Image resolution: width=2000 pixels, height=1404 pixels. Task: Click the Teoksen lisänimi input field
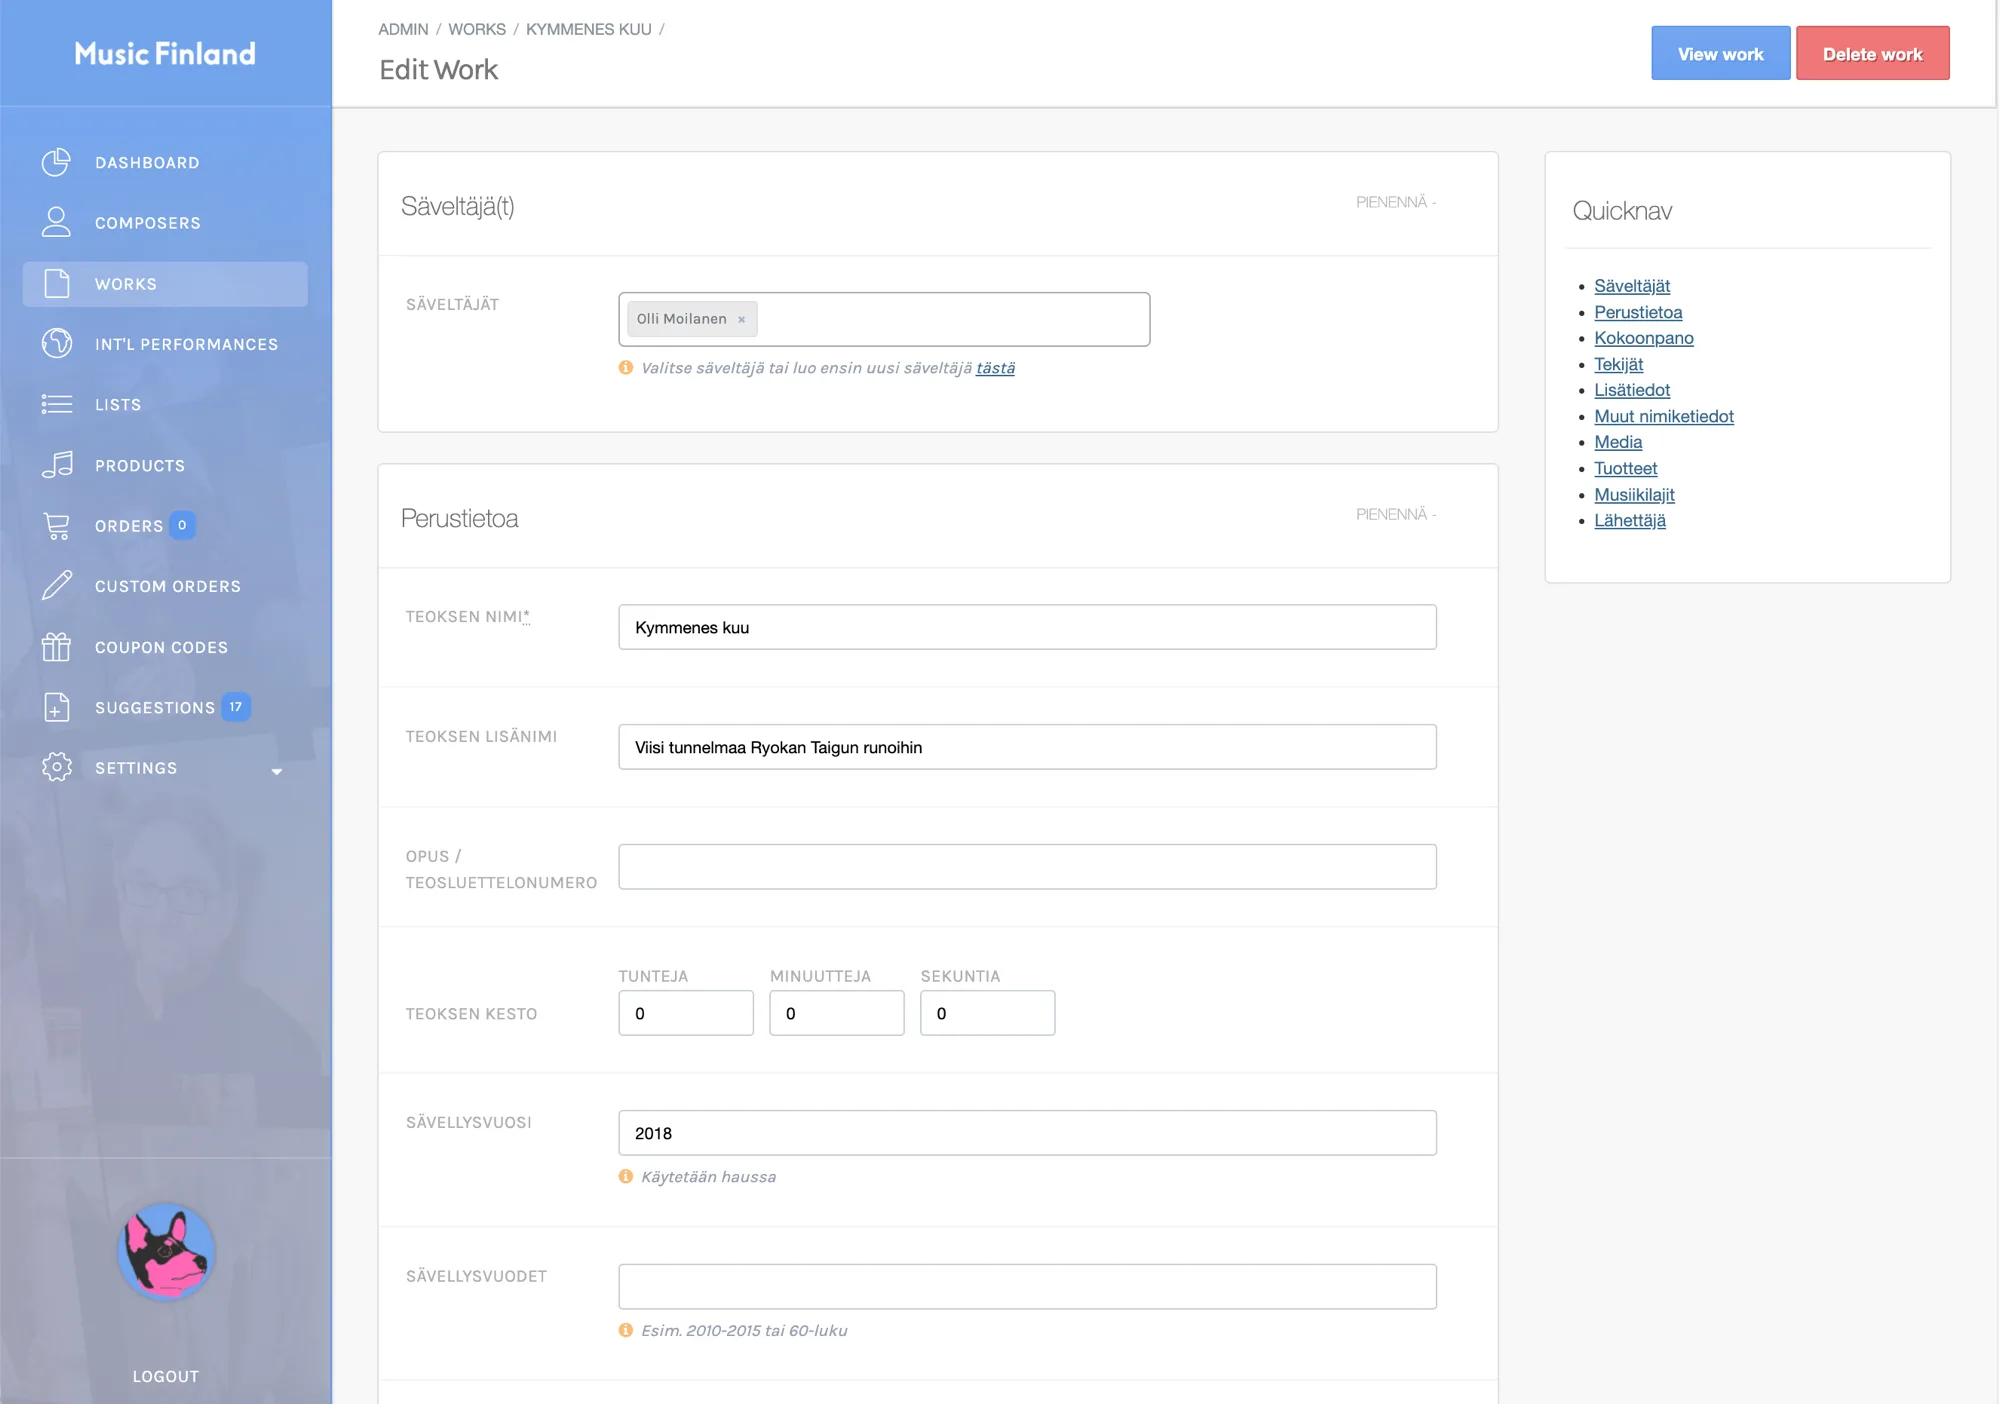1027,747
